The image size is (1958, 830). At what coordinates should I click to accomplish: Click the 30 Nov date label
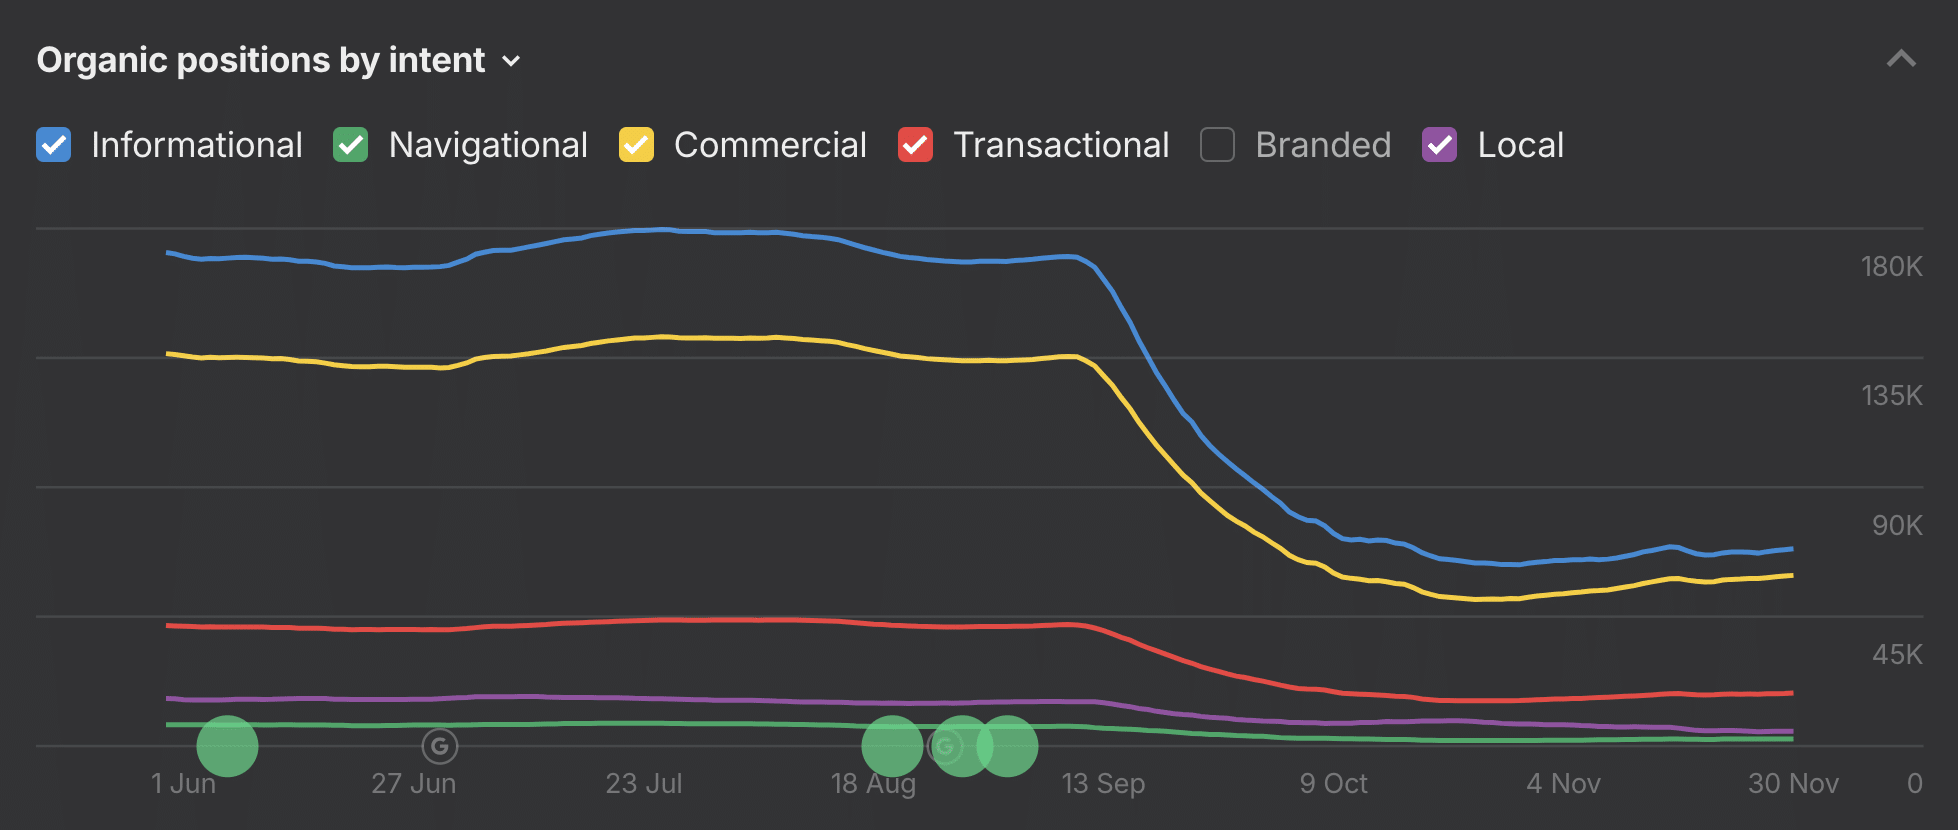(x=1793, y=784)
